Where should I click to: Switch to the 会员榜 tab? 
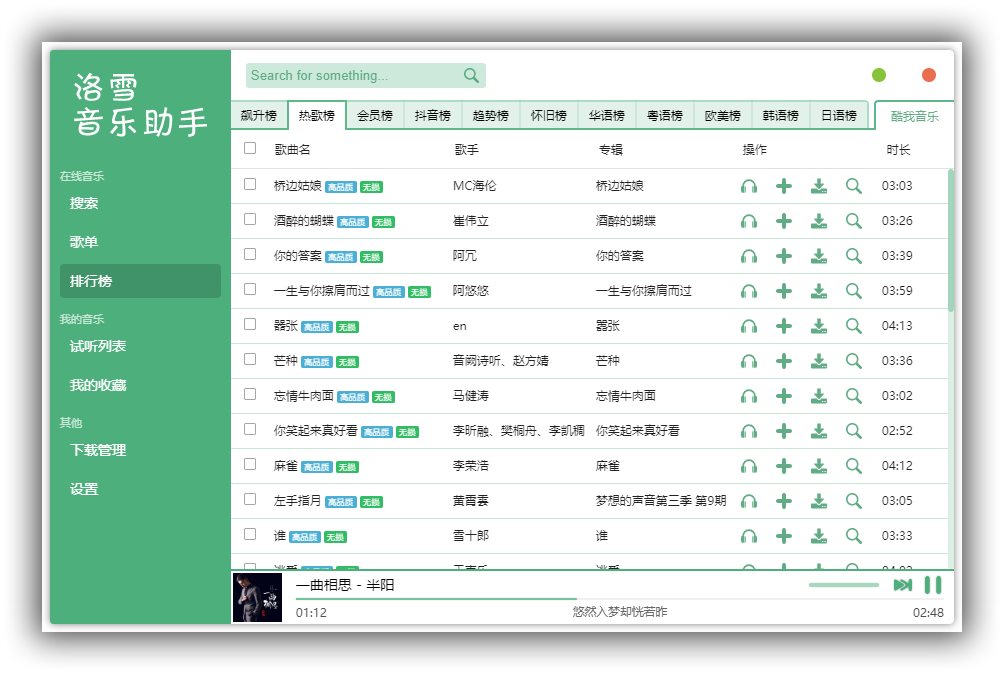(x=375, y=116)
